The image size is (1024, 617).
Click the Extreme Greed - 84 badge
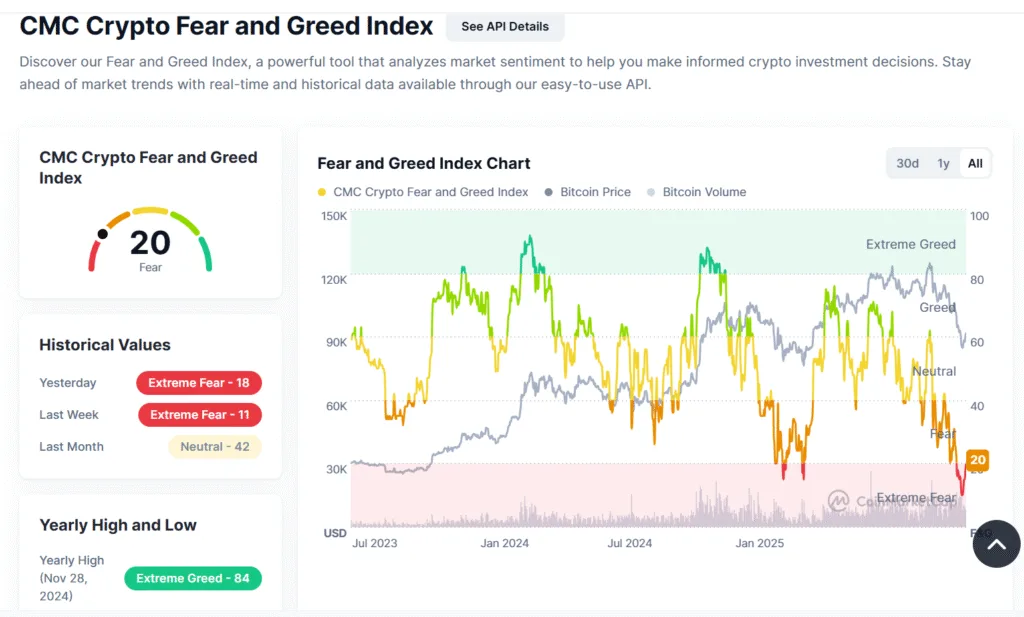[193, 578]
